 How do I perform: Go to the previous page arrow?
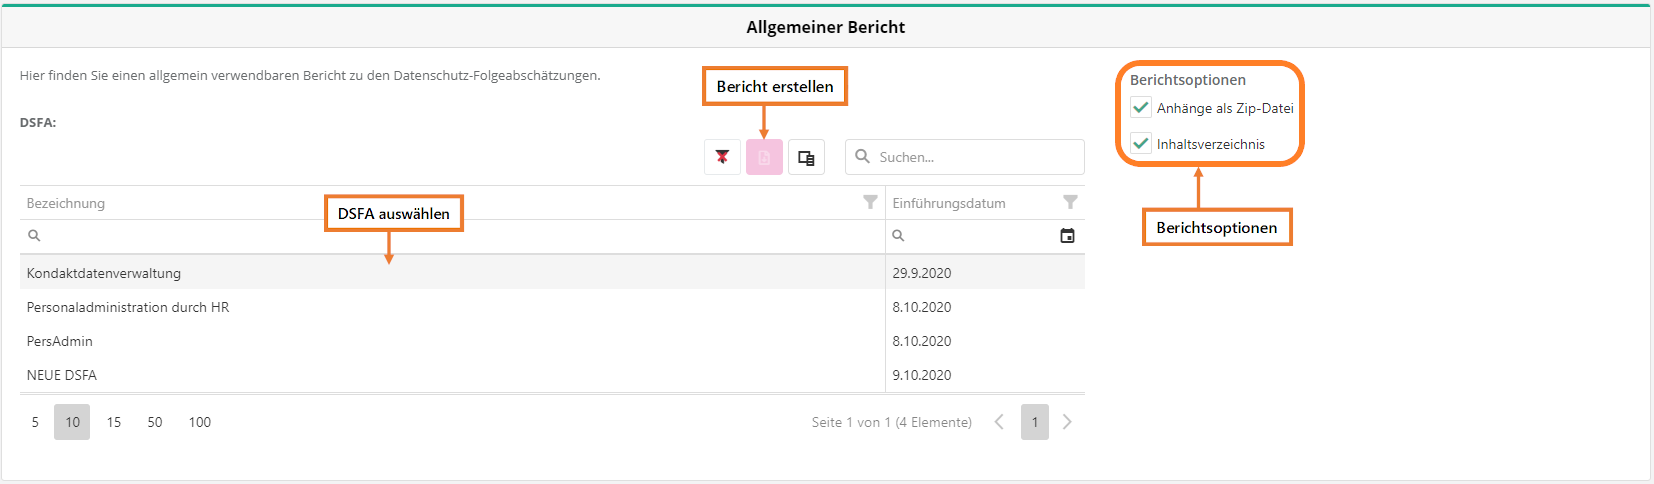point(999,422)
